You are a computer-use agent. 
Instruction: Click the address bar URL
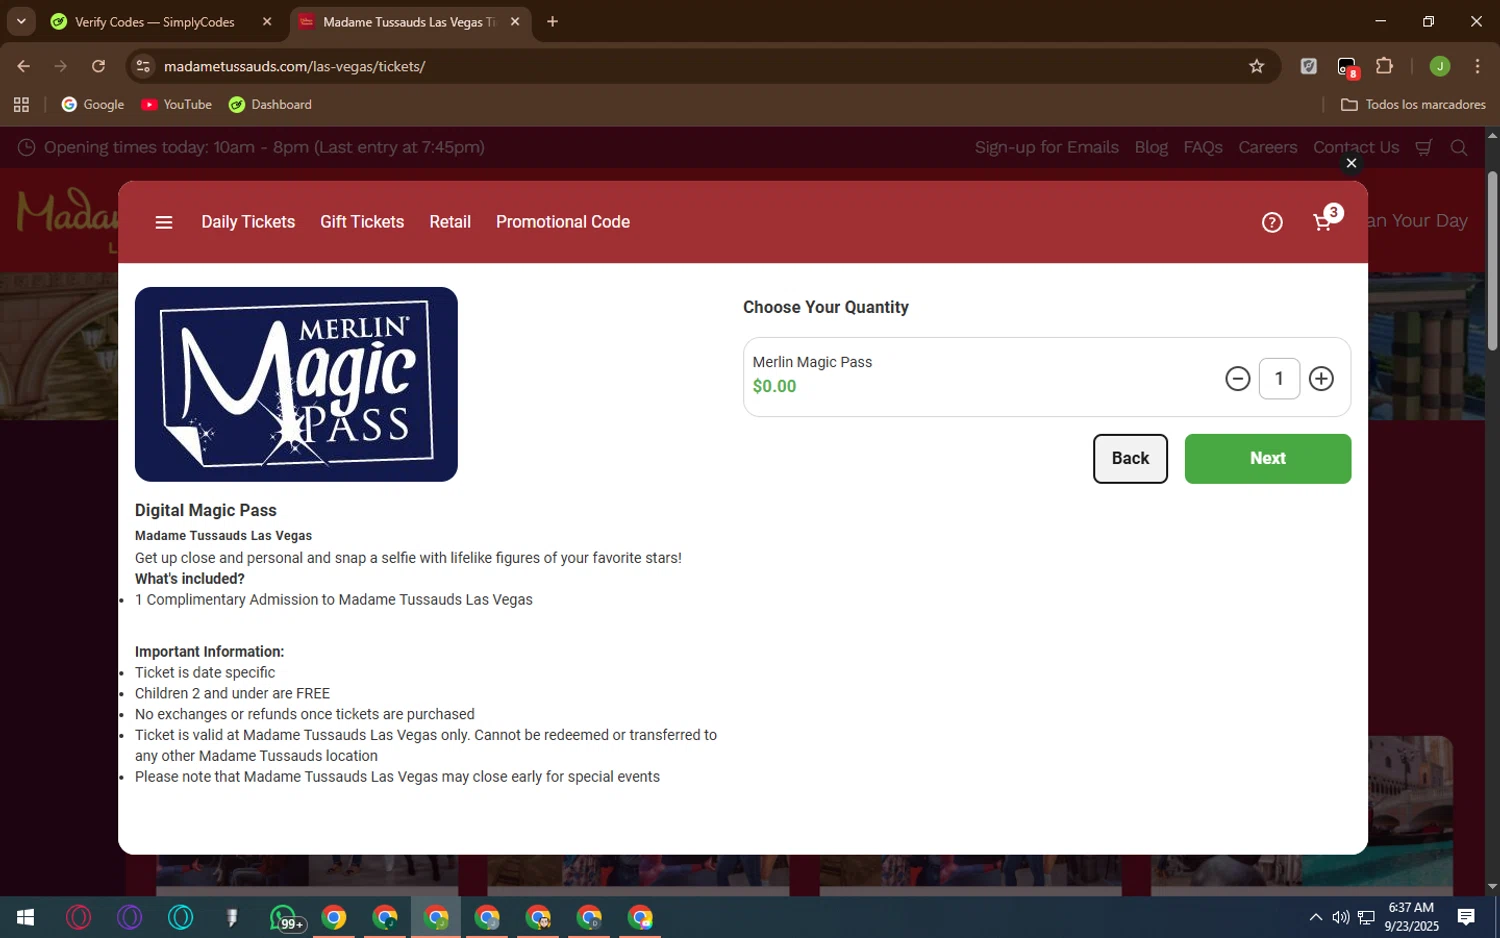pos(294,67)
